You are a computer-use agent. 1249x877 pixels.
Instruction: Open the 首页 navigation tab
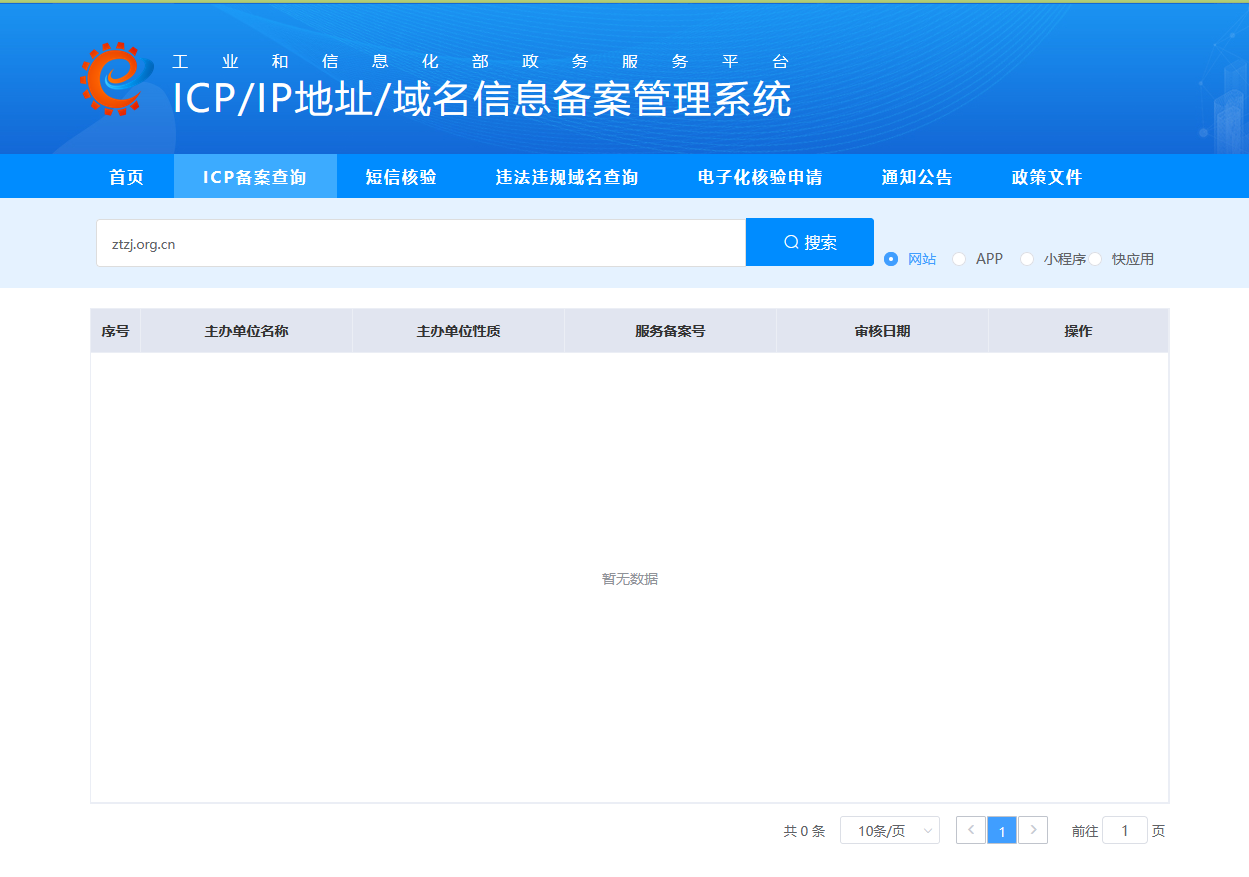pos(126,177)
